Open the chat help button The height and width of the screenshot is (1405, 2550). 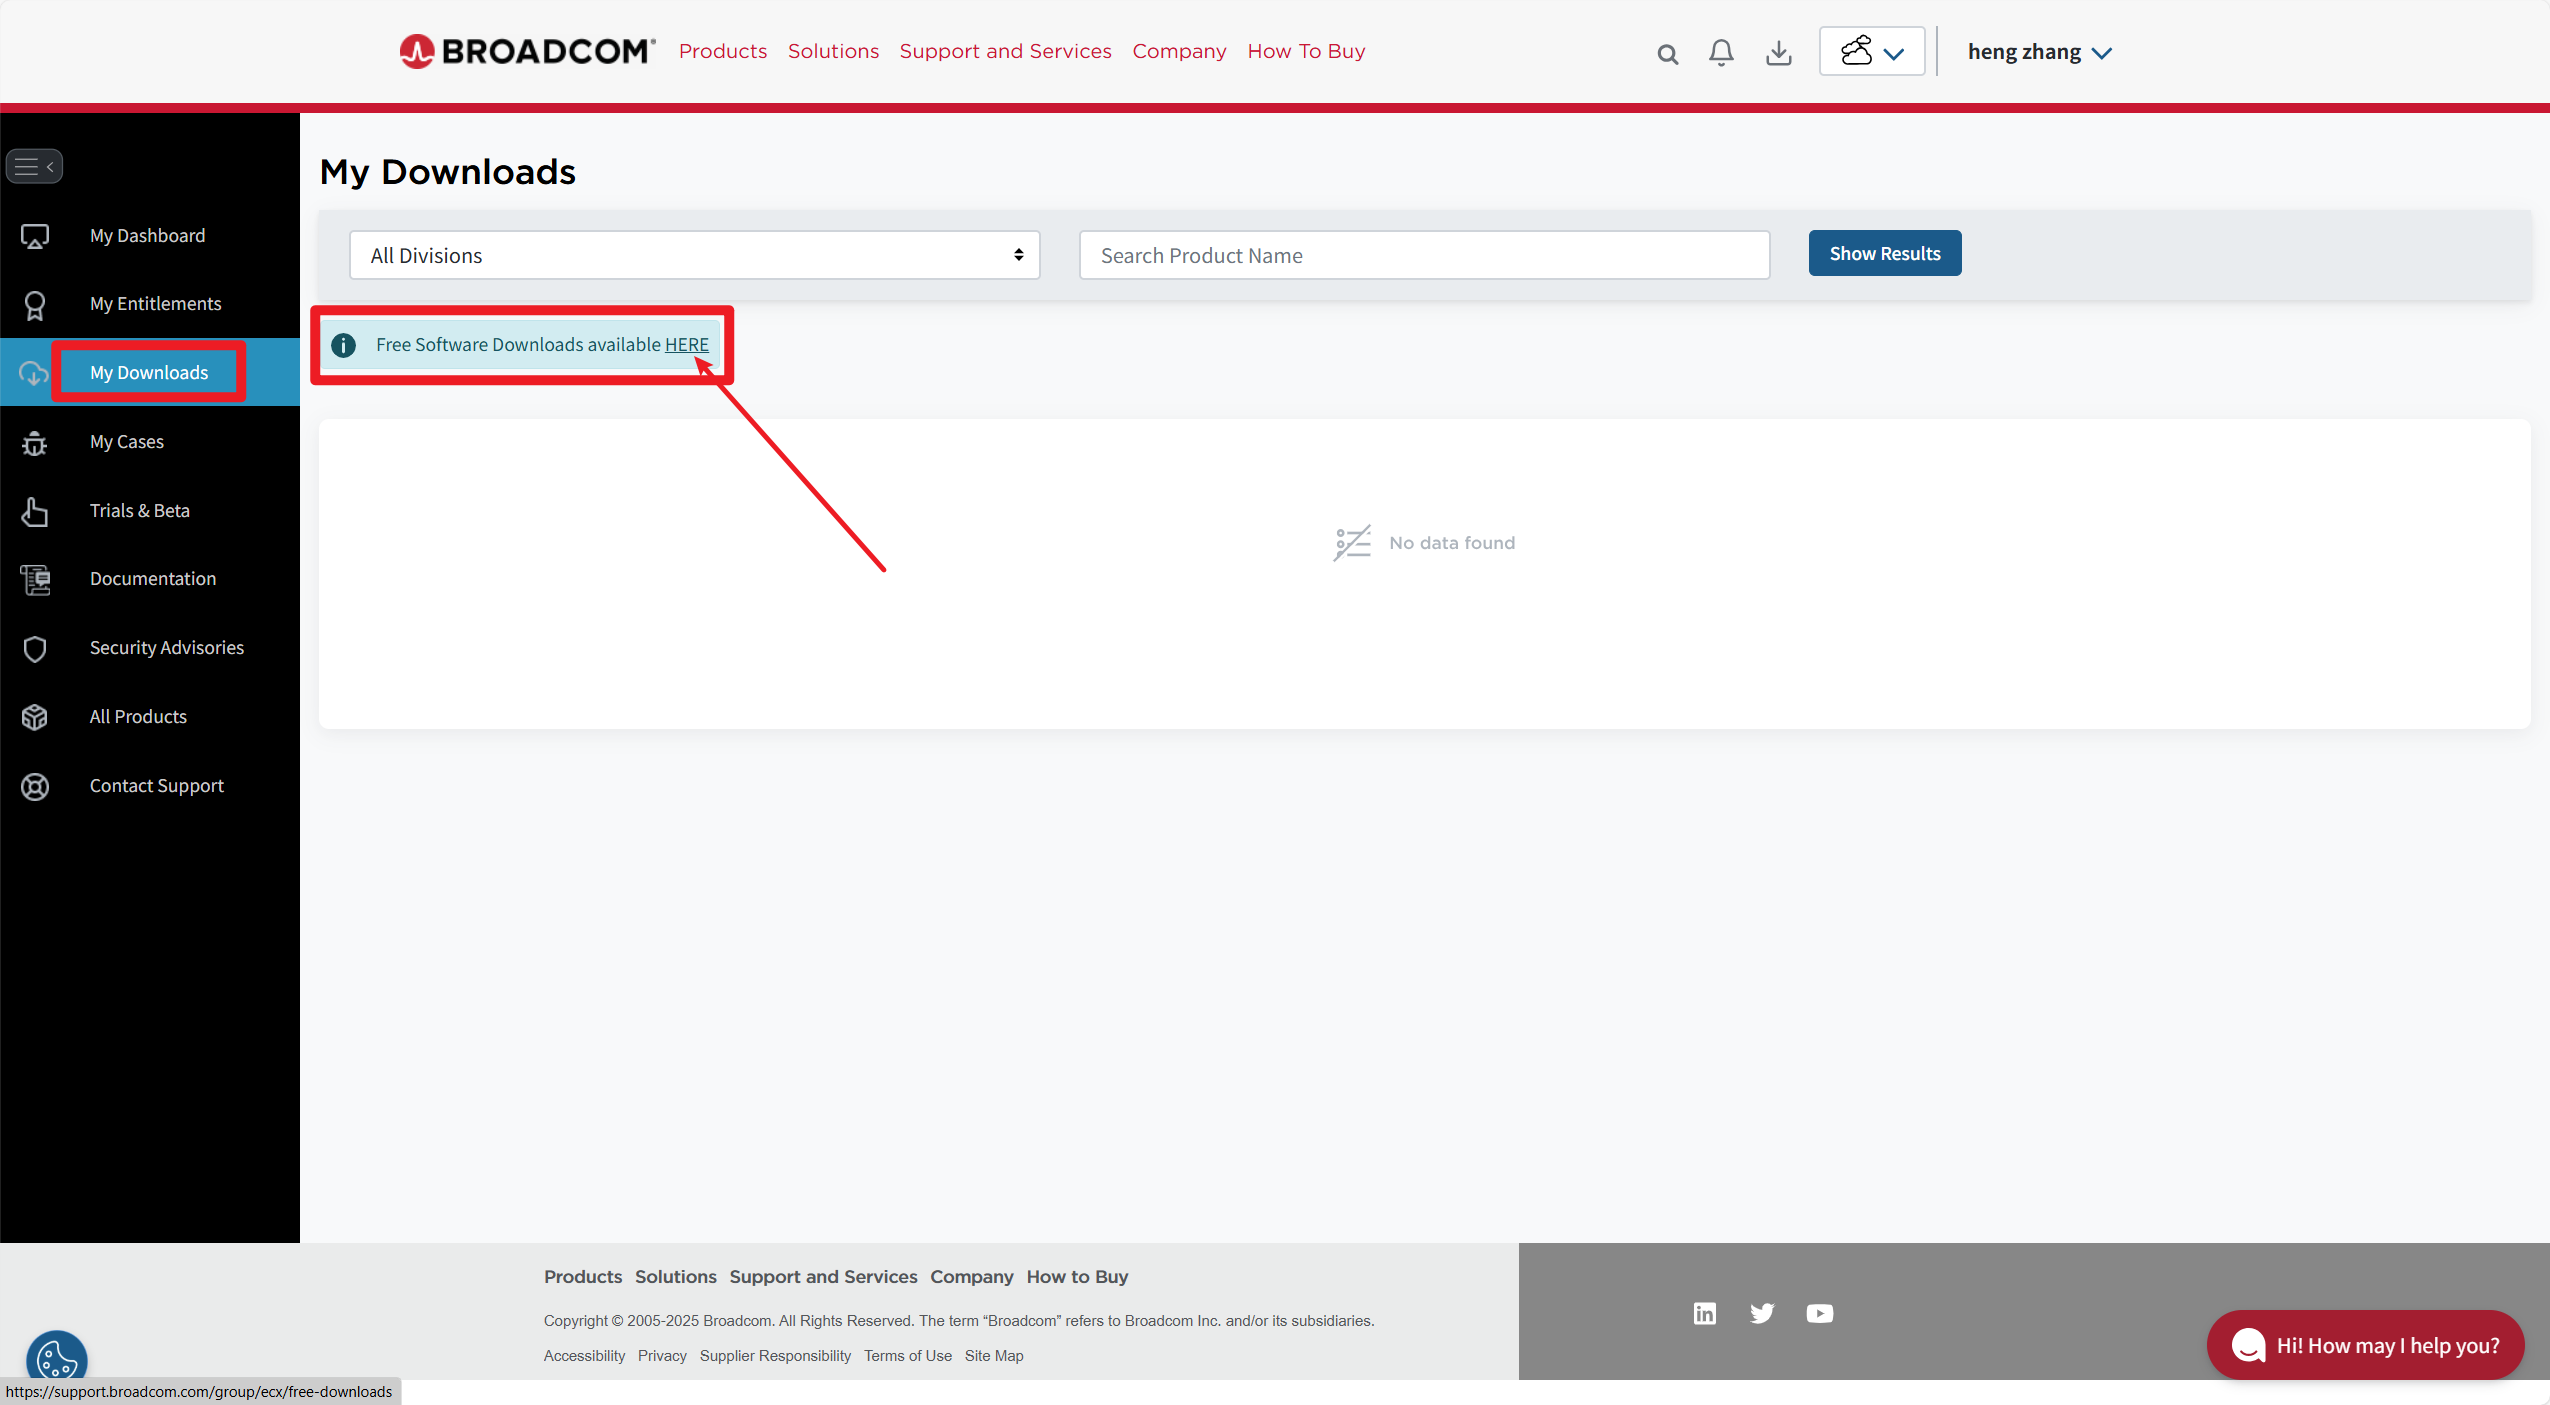click(x=2365, y=1345)
